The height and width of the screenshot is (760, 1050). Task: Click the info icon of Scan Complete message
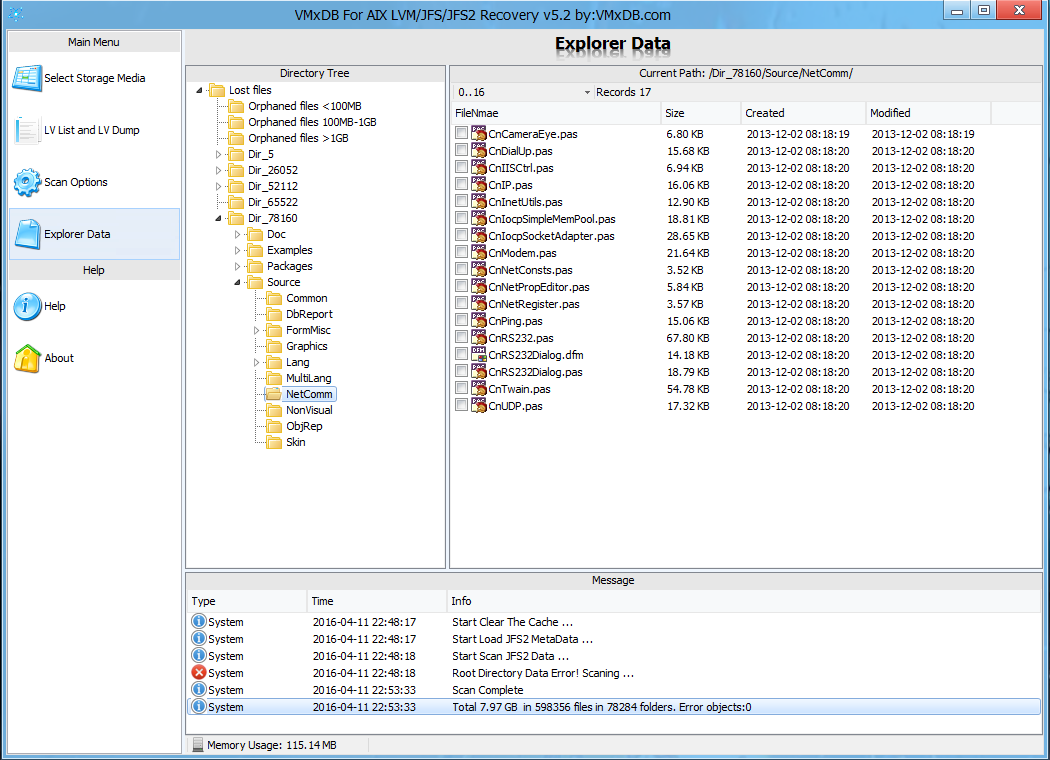point(199,689)
